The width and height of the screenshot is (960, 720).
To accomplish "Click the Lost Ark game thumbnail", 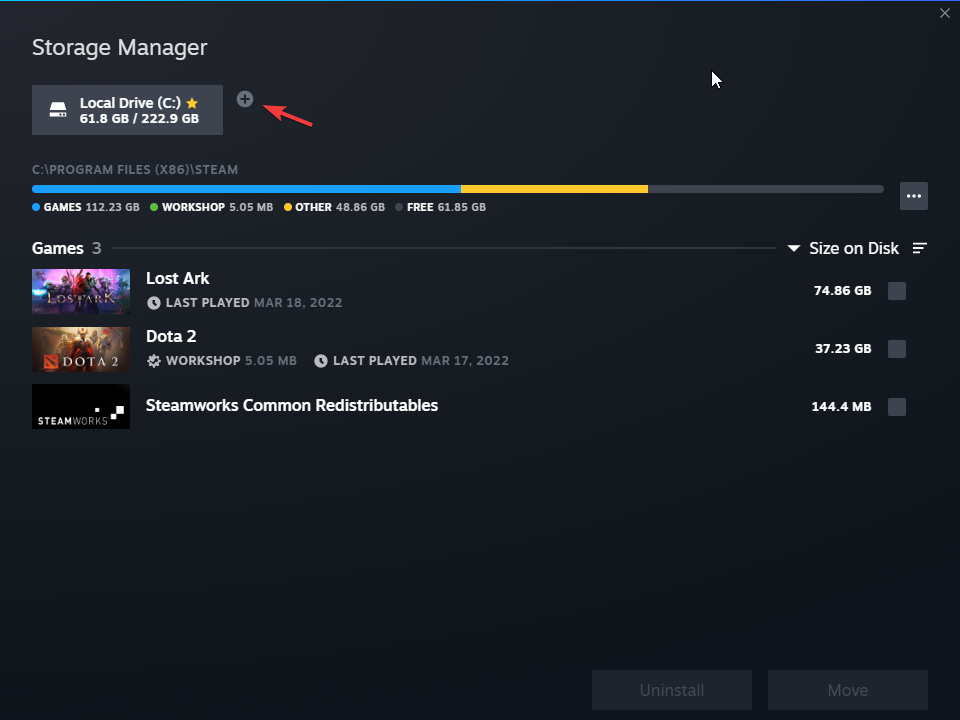I will [x=81, y=291].
